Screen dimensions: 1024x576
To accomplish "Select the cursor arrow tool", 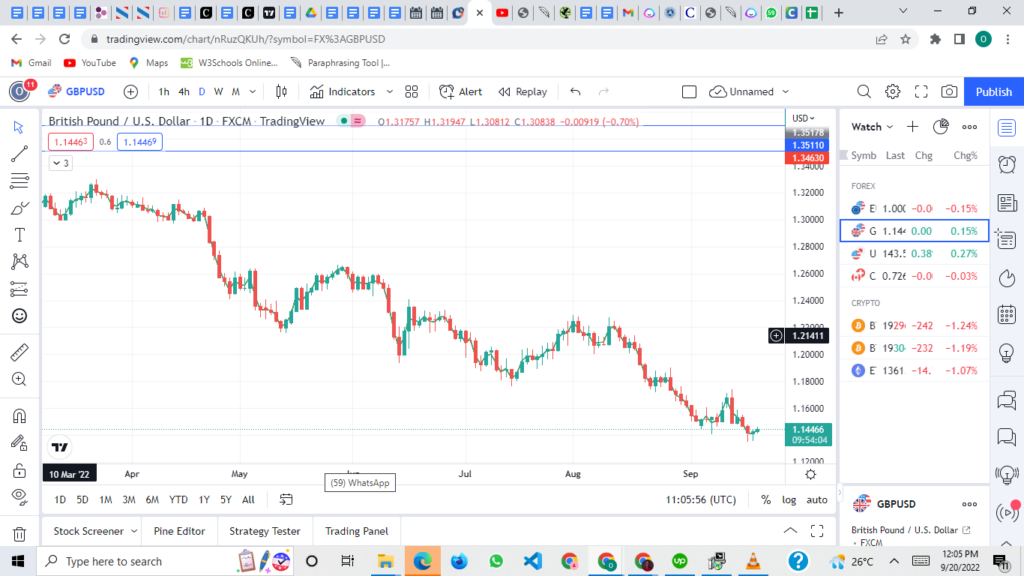I will coord(19,127).
